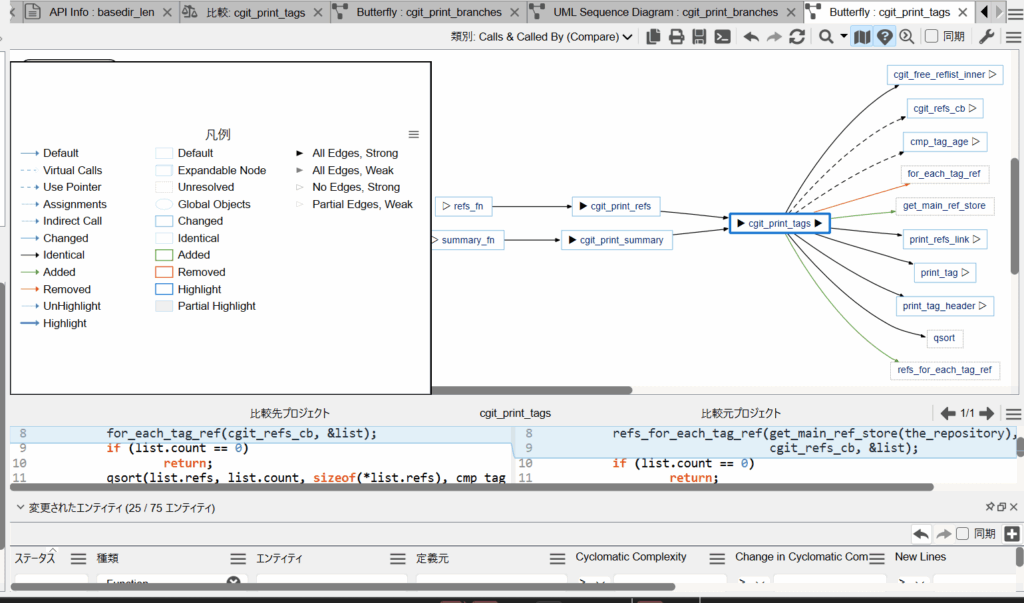Click the undo arrow in graph toolbar
The width and height of the screenshot is (1024, 603).
pyautogui.click(x=750, y=37)
